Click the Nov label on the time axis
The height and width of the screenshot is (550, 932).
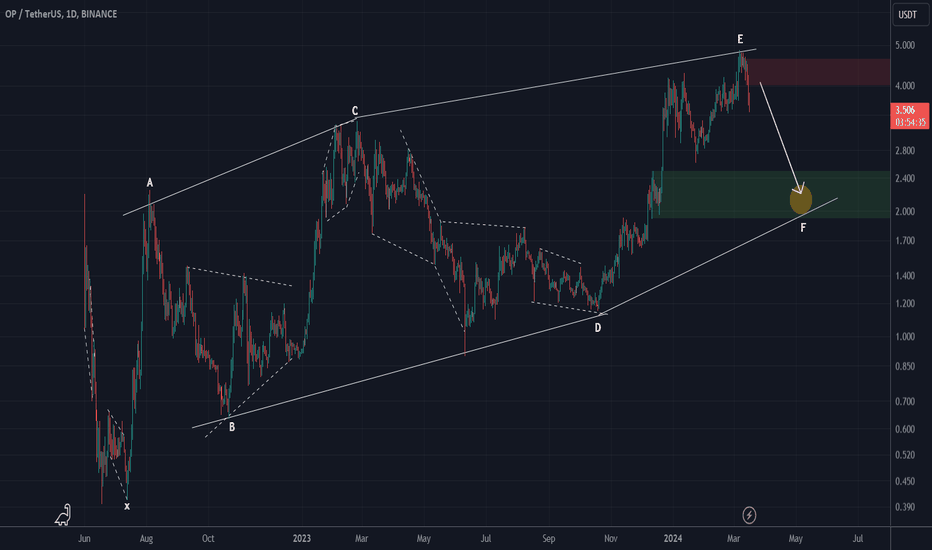[610, 539]
